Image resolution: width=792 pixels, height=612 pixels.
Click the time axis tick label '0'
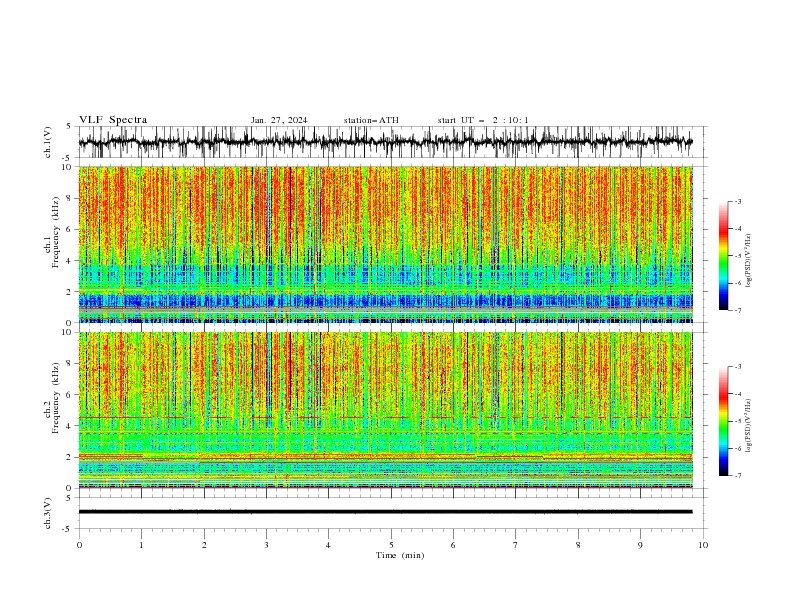[x=79, y=545]
